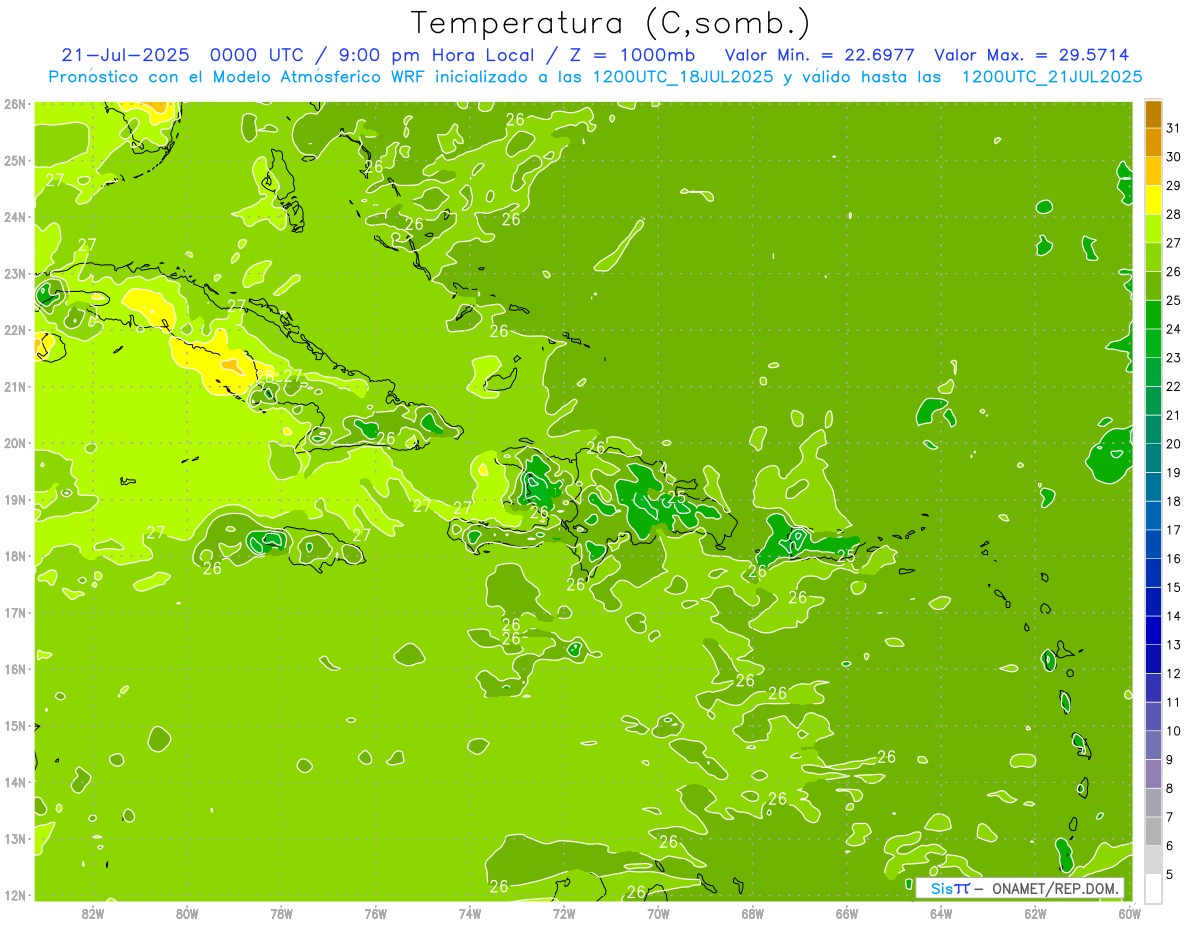Click the gray colorbar swatch between 6 and 7
Viewport: 1200px width, 927px height.
pos(1153,830)
